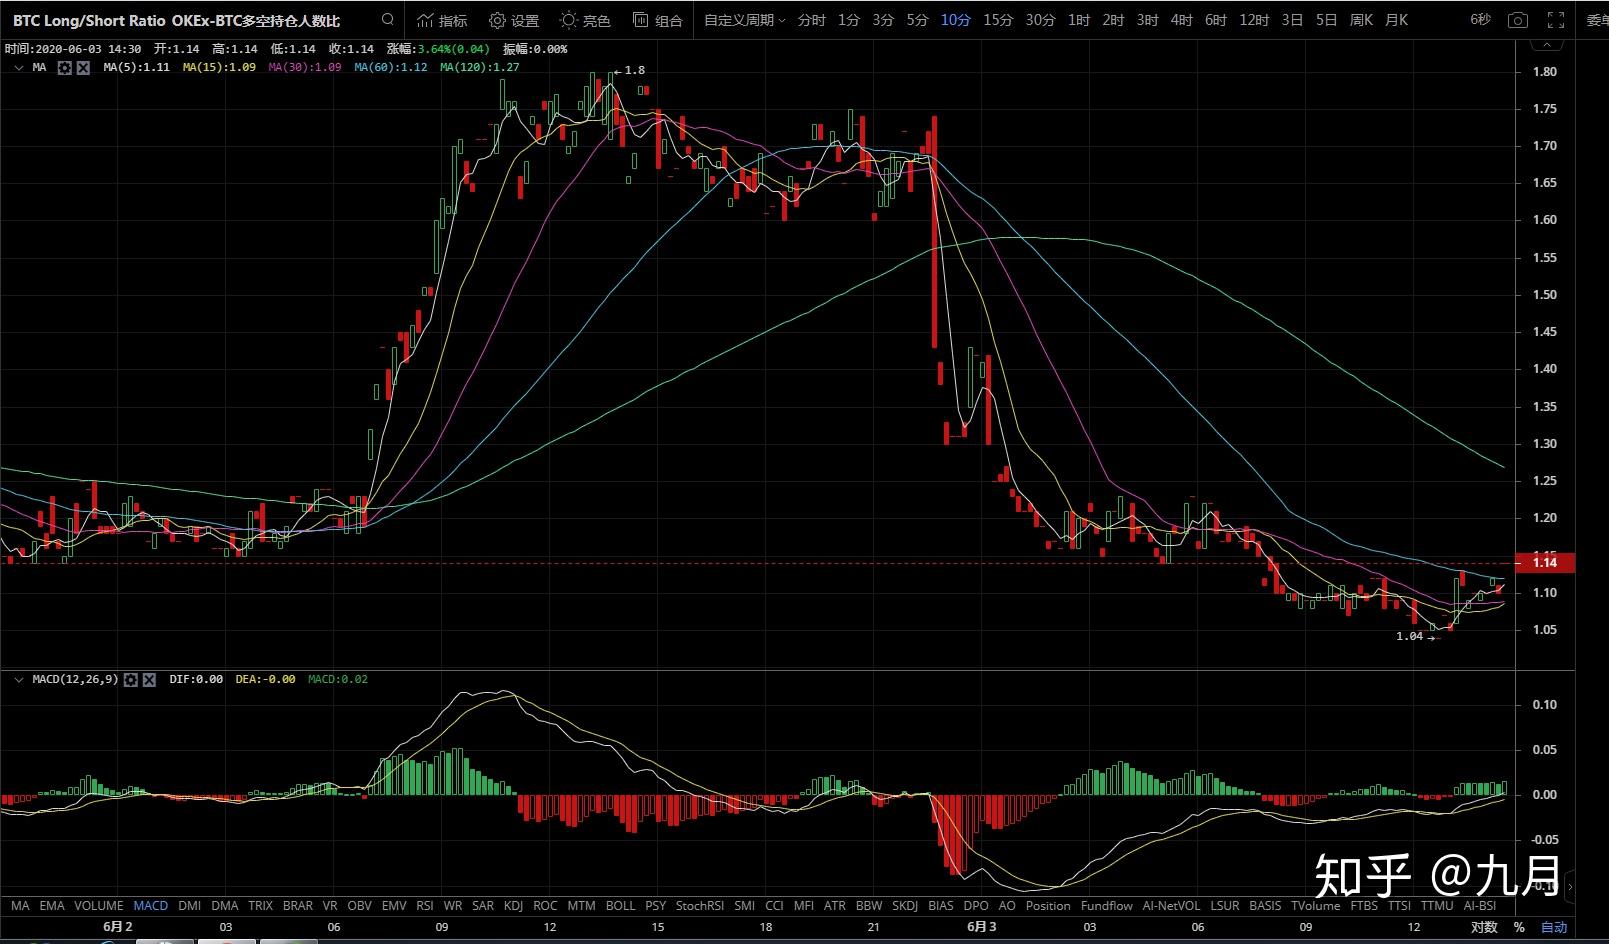Screen dimensions: 1609x944
Task: Select the 月K monthly period
Action: point(1397,20)
